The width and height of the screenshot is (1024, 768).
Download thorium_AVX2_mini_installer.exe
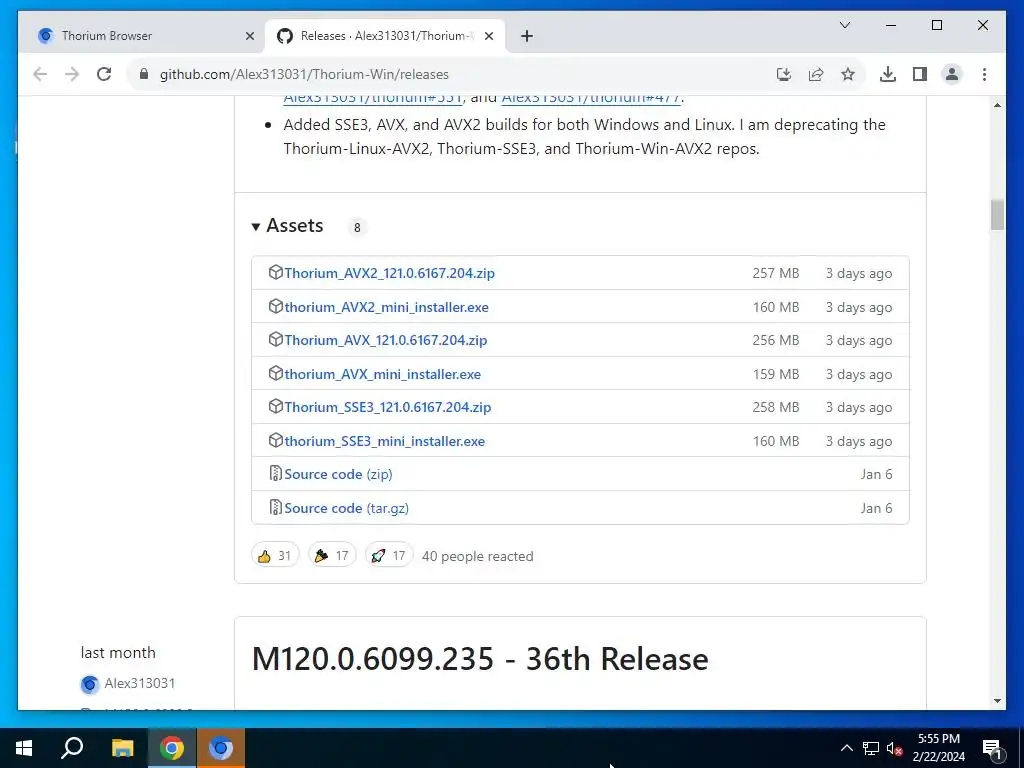(x=387, y=307)
